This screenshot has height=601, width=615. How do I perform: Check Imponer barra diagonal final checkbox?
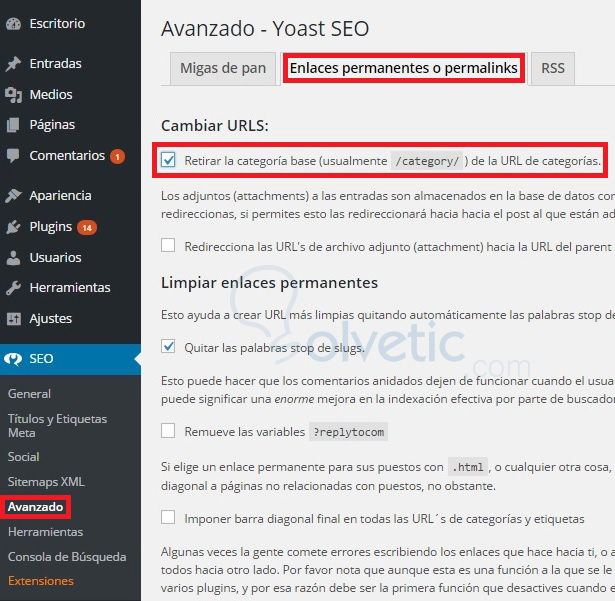click(x=168, y=517)
